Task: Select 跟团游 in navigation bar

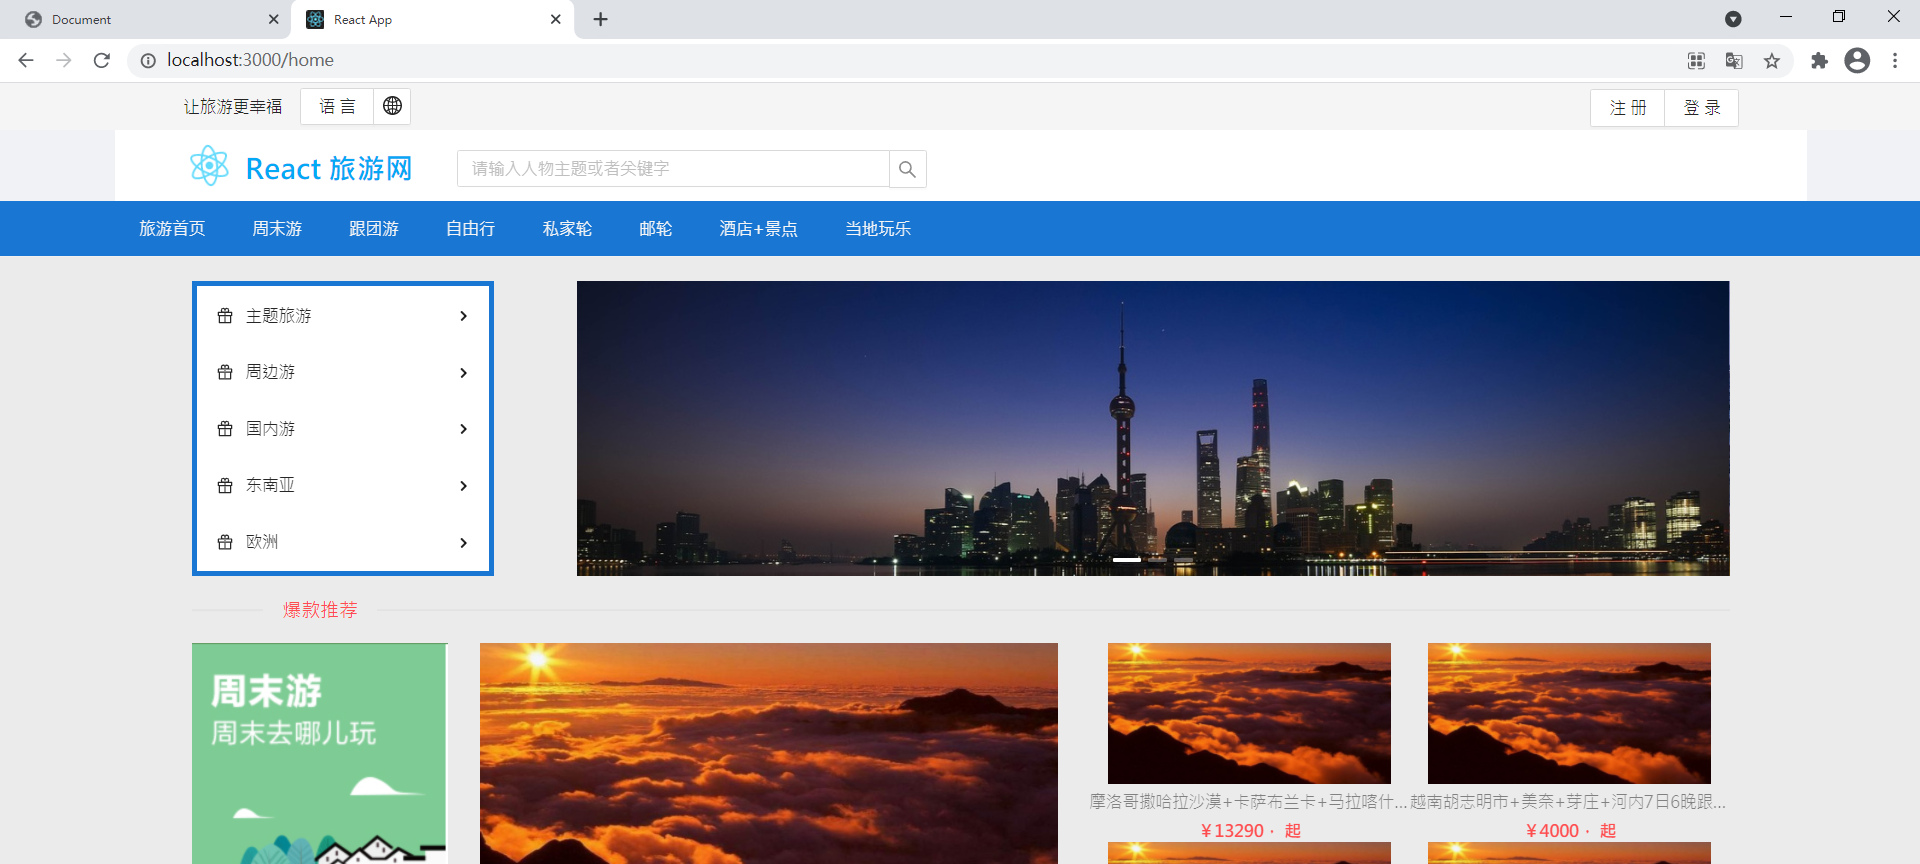Action: pos(374,228)
